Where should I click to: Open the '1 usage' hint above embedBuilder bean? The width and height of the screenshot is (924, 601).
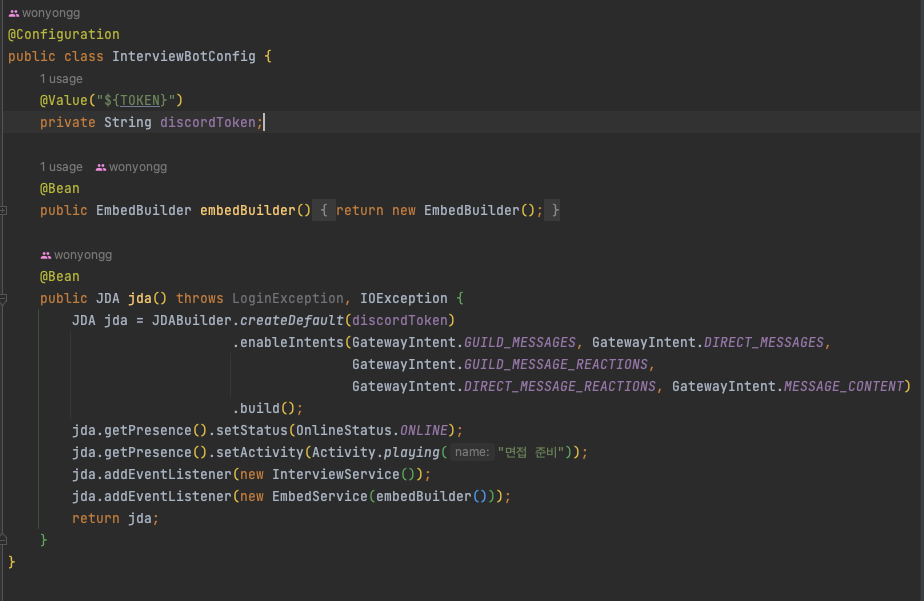61,167
